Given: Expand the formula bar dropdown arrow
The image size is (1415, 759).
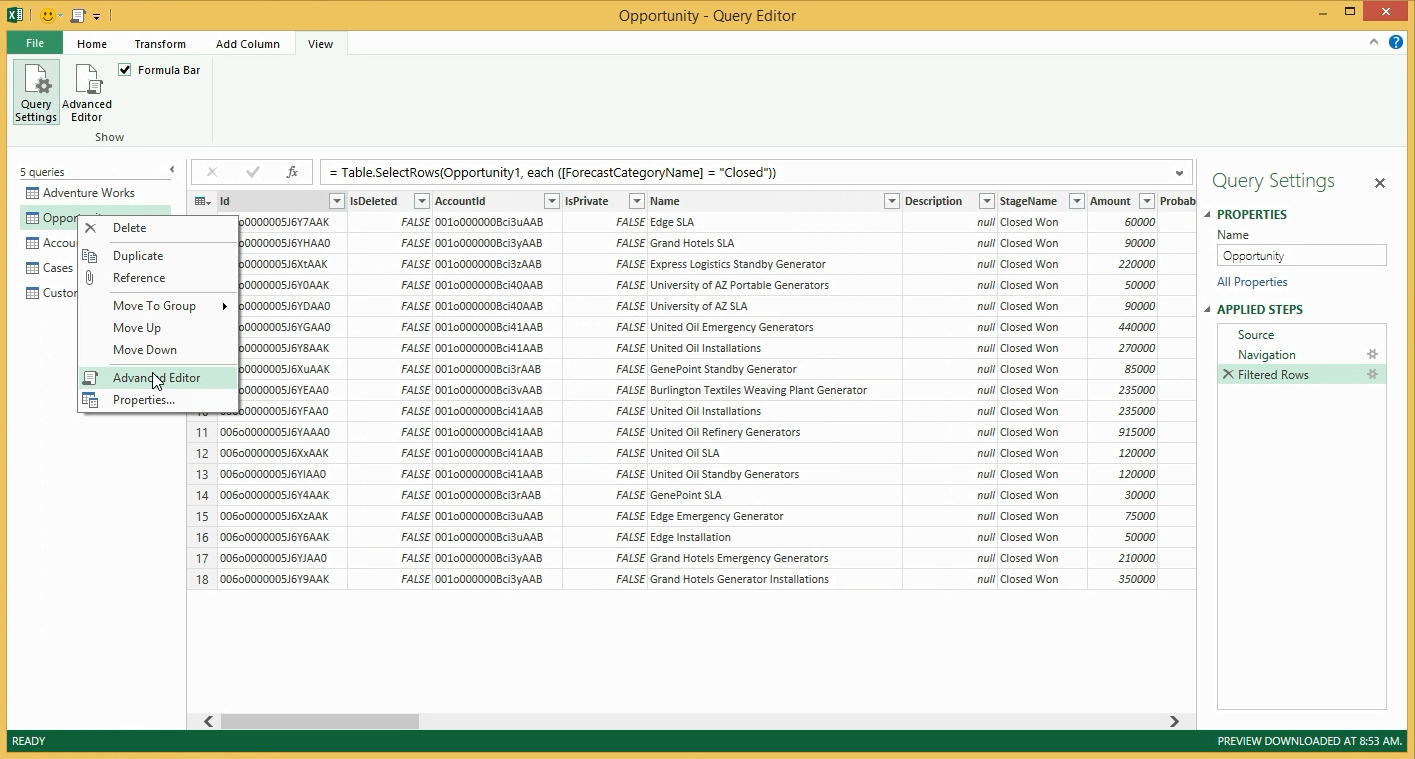Looking at the screenshot, I should point(1180,173).
